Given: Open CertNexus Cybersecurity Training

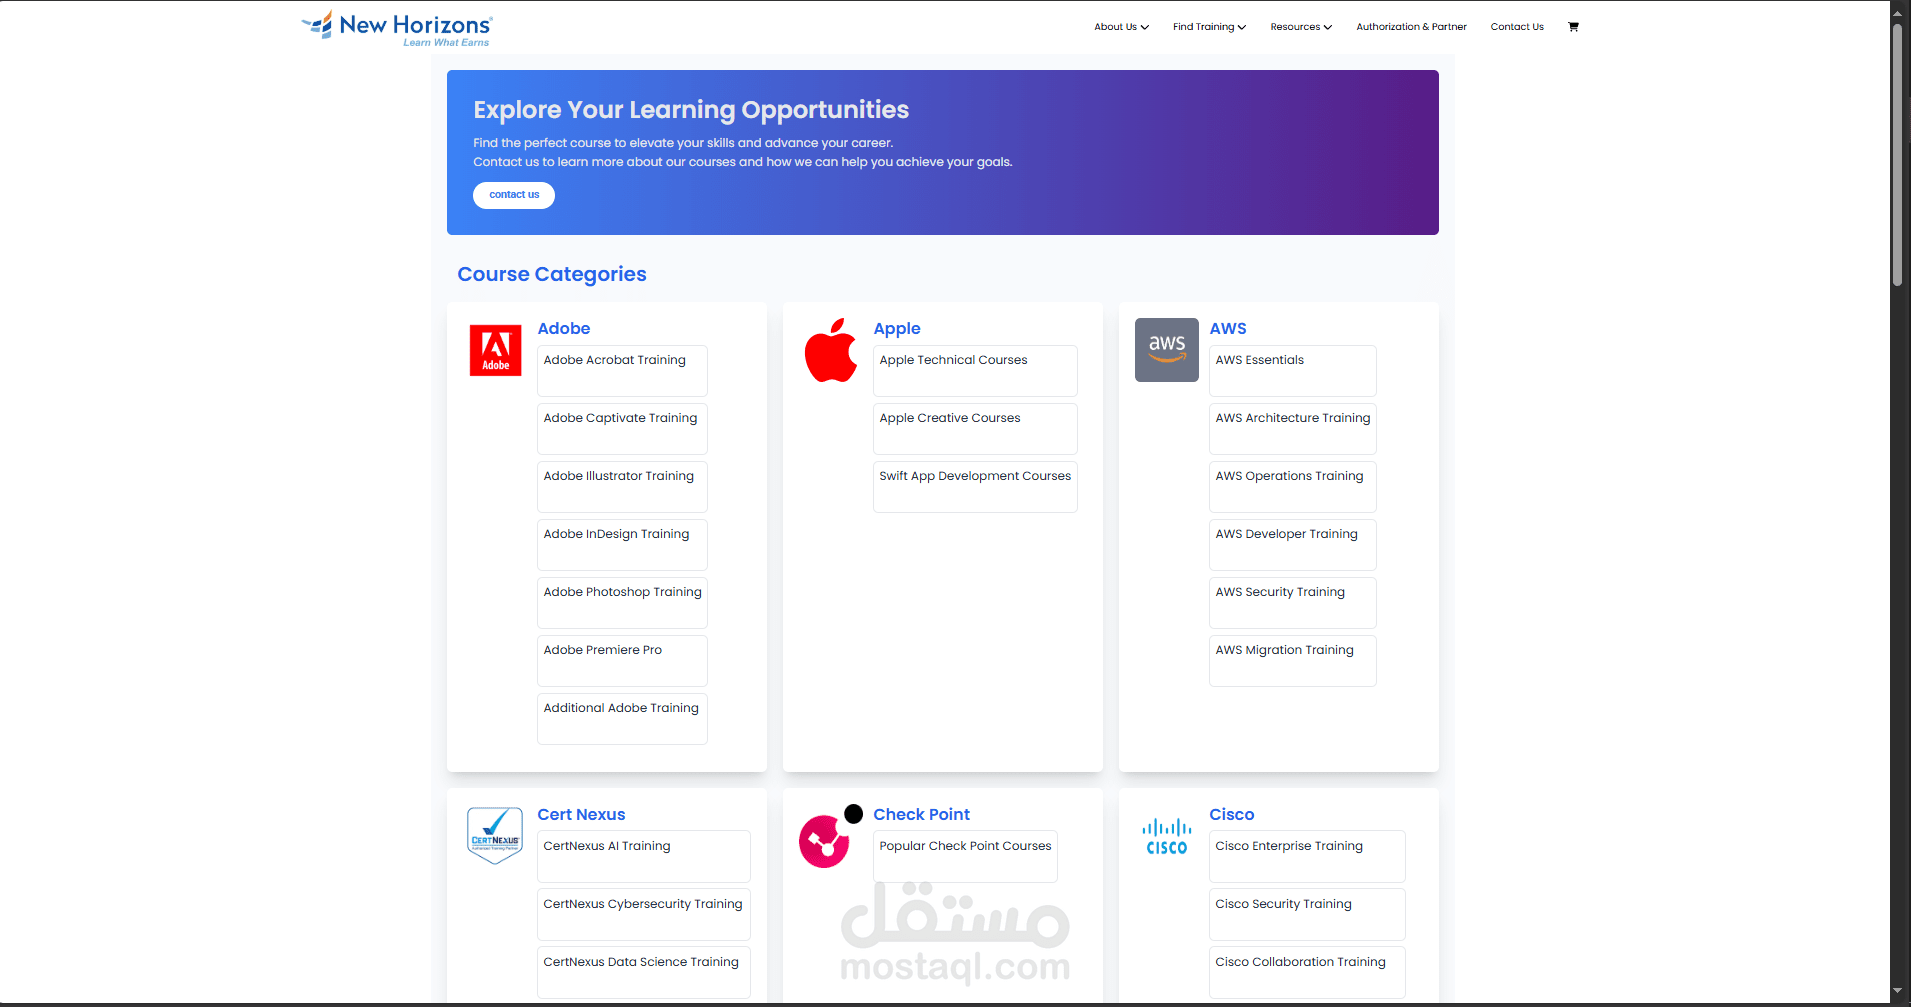Looking at the screenshot, I should tap(644, 915).
